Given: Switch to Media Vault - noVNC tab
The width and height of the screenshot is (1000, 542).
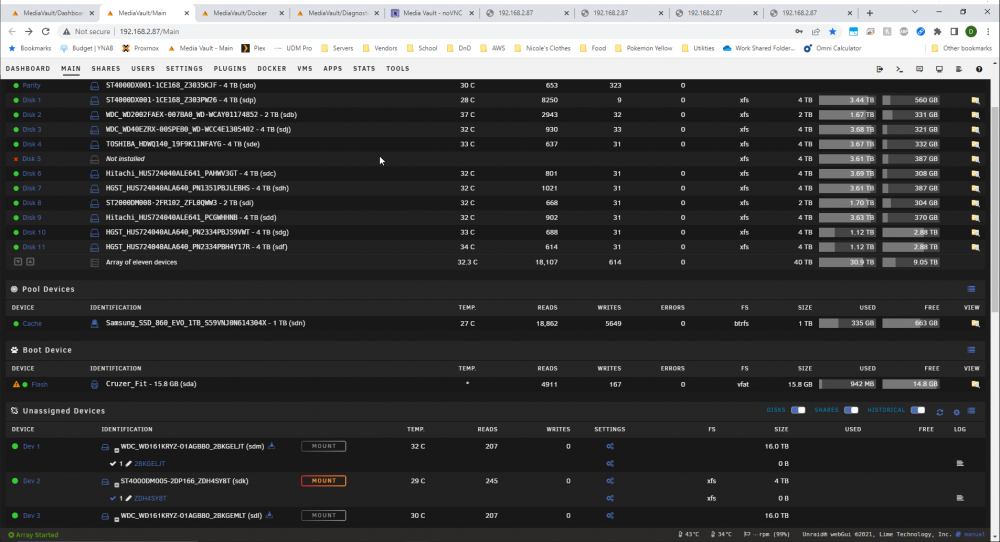Looking at the screenshot, I should click(x=432, y=13).
